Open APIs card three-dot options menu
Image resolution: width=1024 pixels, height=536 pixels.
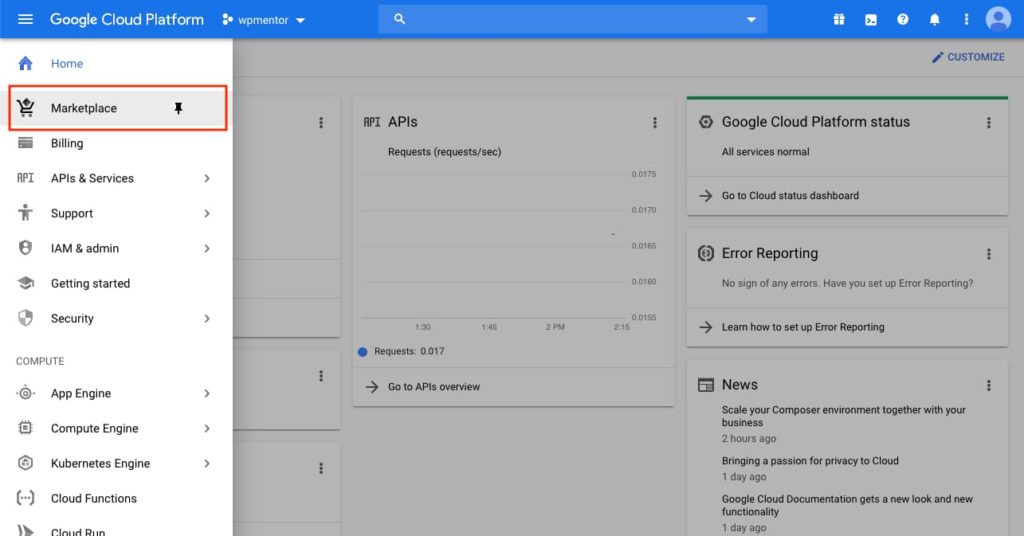655,123
